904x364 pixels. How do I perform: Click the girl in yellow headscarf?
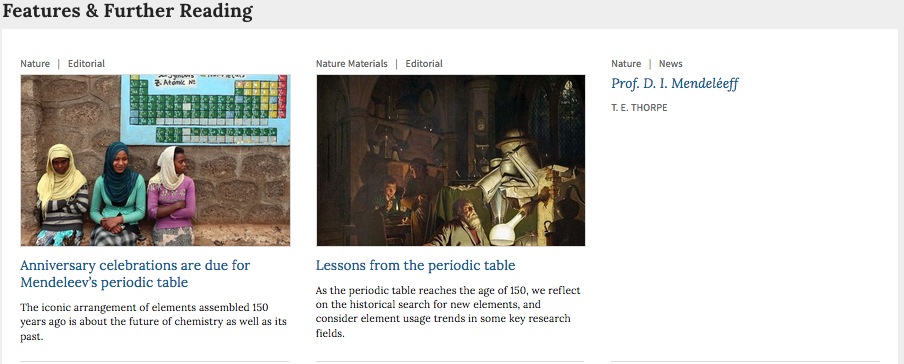click(62, 194)
